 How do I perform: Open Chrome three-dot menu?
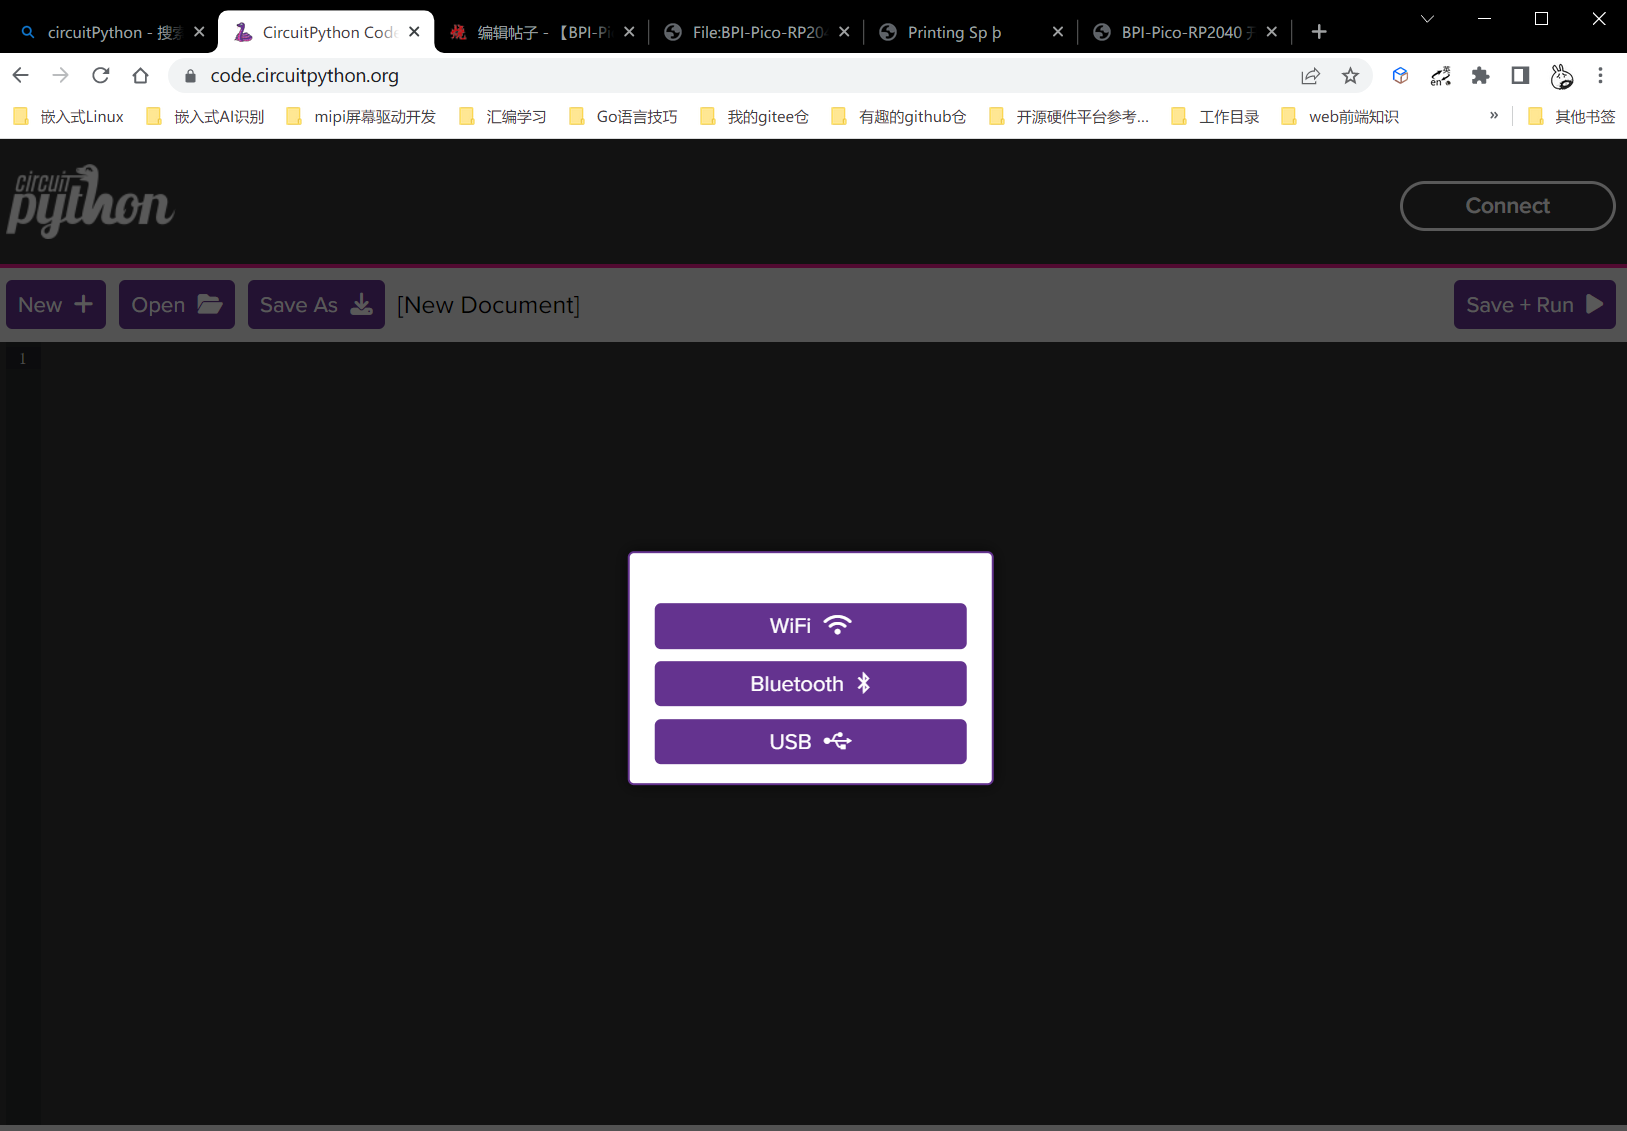click(1600, 75)
